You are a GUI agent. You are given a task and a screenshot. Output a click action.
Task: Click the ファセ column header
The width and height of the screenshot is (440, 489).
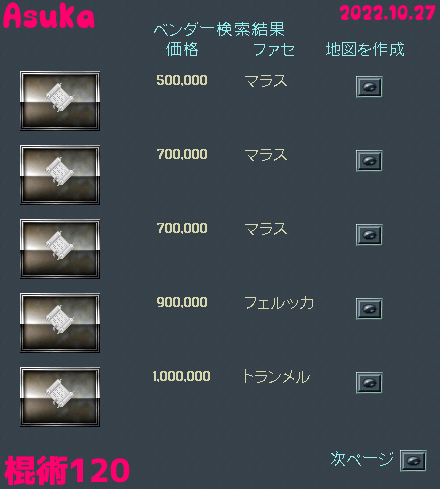tap(274, 50)
